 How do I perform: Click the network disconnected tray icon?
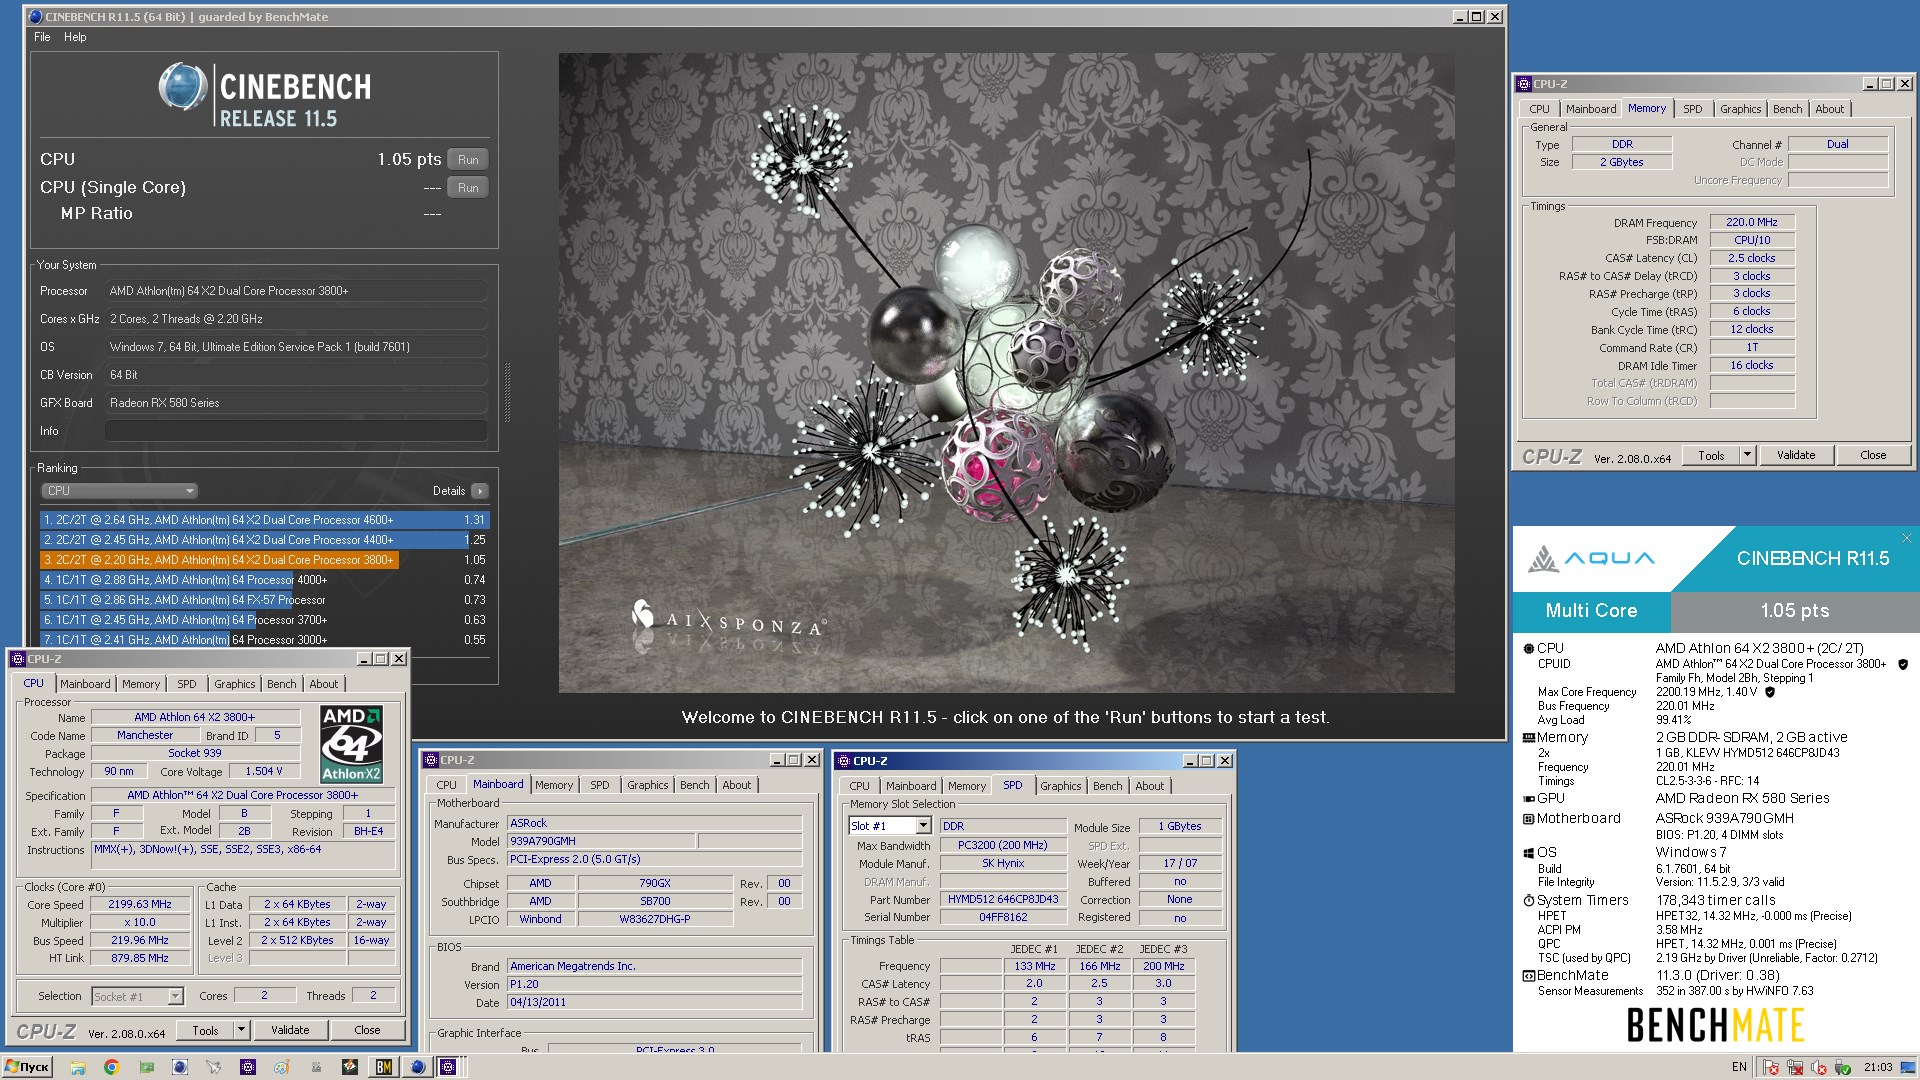pos(1795,1068)
